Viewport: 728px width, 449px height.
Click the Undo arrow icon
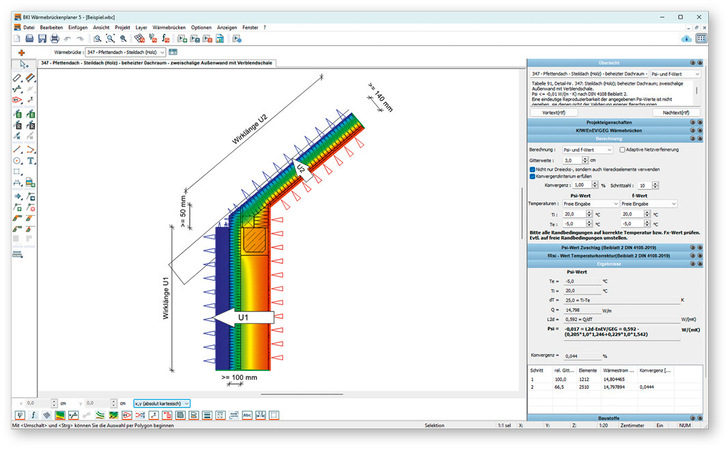point(67,38)
